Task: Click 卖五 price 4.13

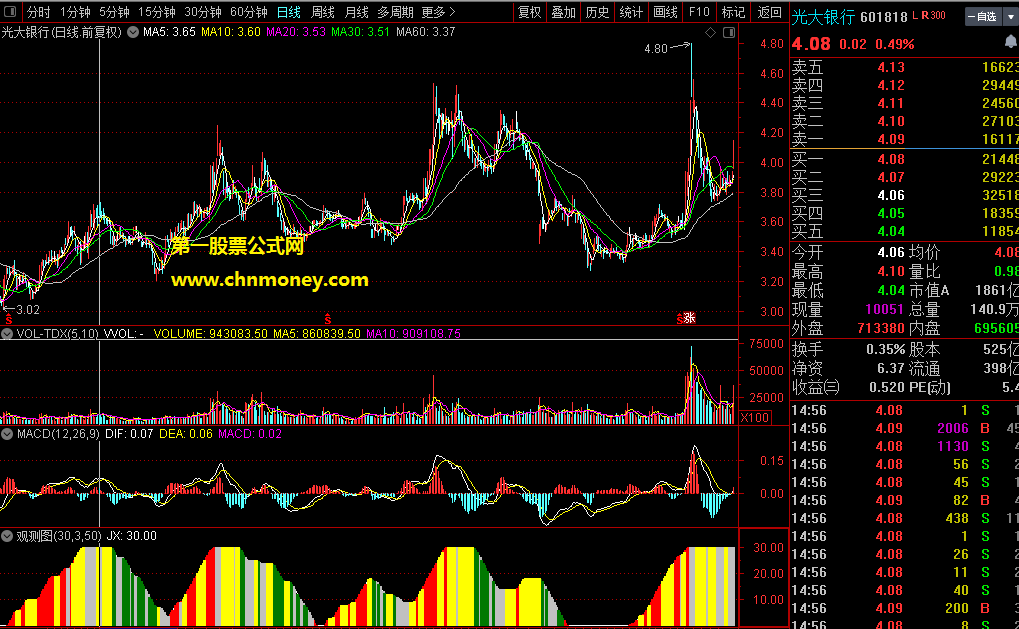Action: click(890, 68)
